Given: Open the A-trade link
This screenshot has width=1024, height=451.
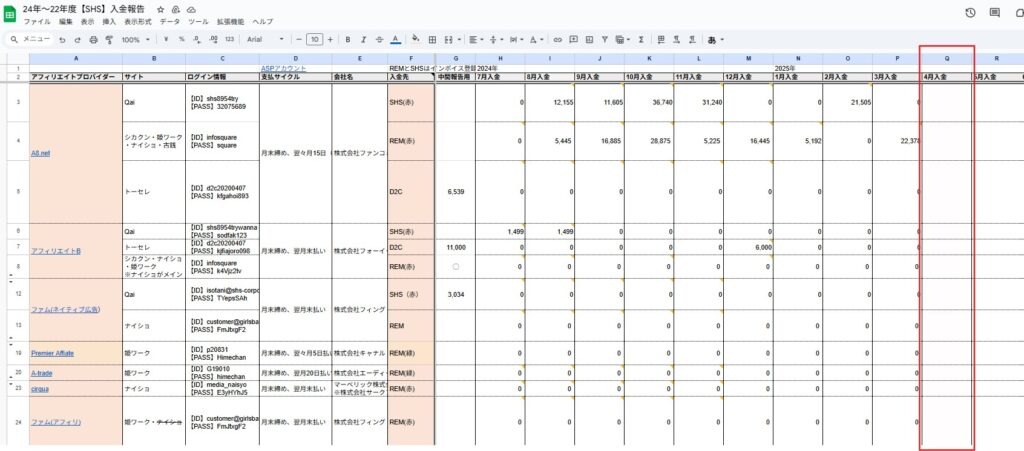Looking at the screenshot, I should (42, 373).
